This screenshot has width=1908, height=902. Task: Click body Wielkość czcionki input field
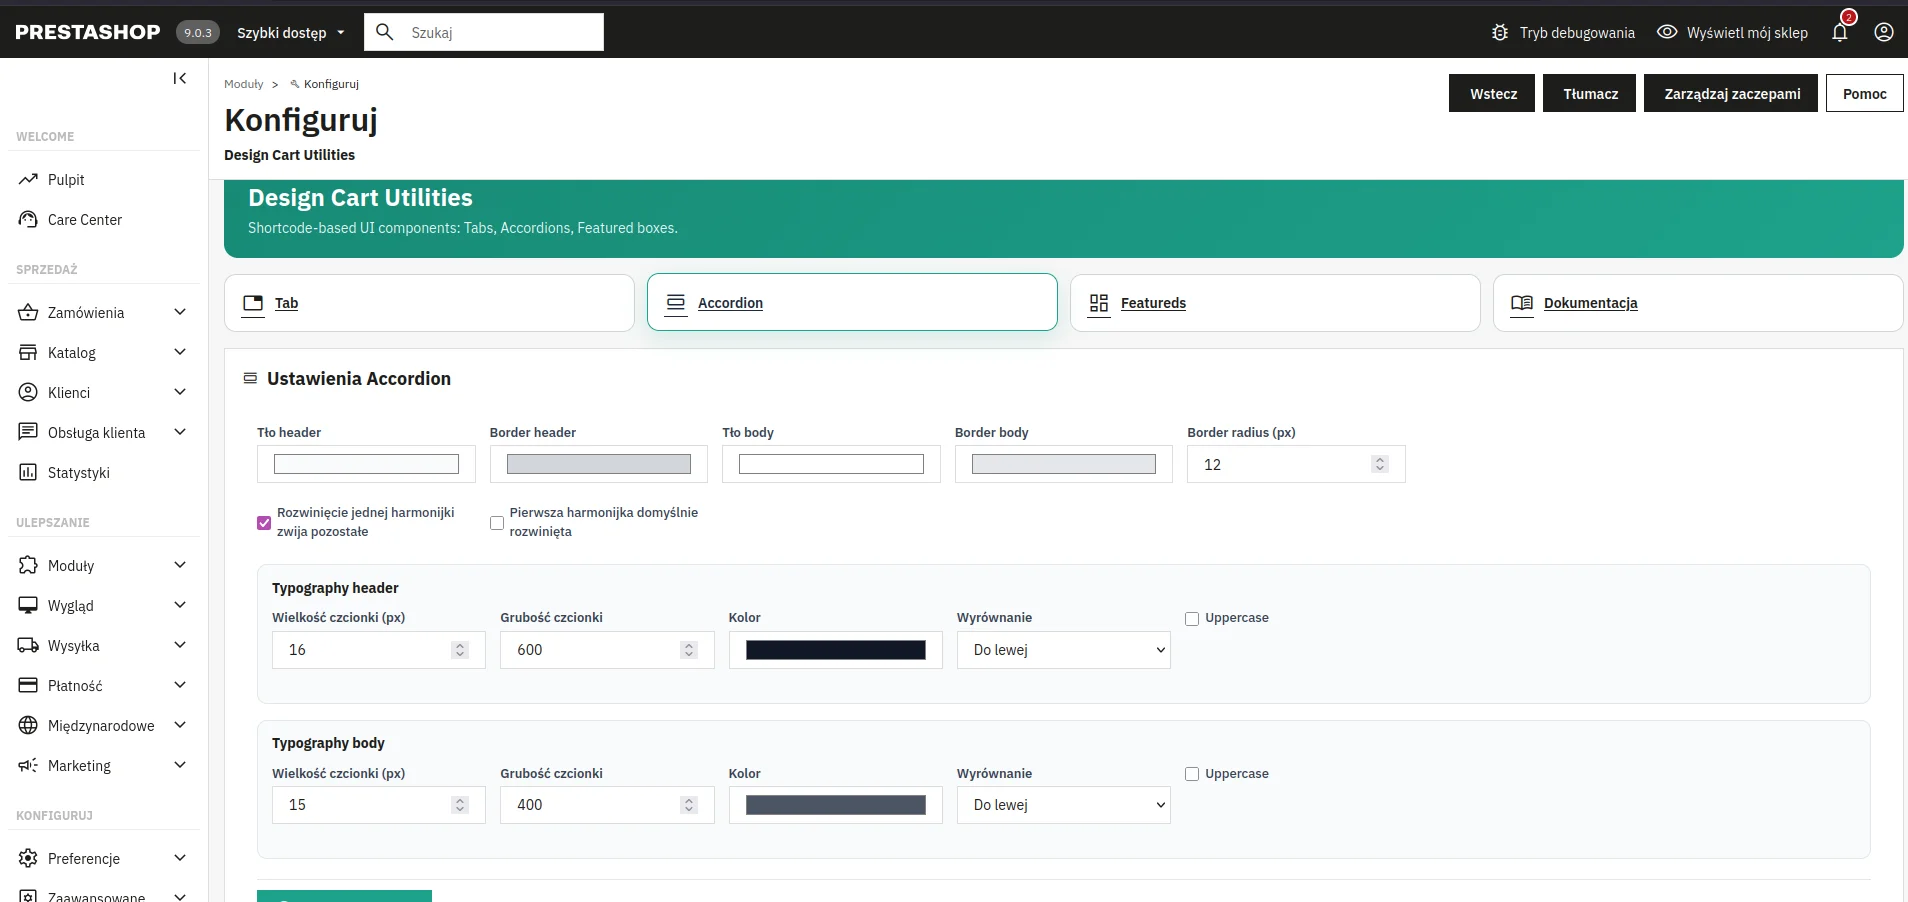pos(379,805)
